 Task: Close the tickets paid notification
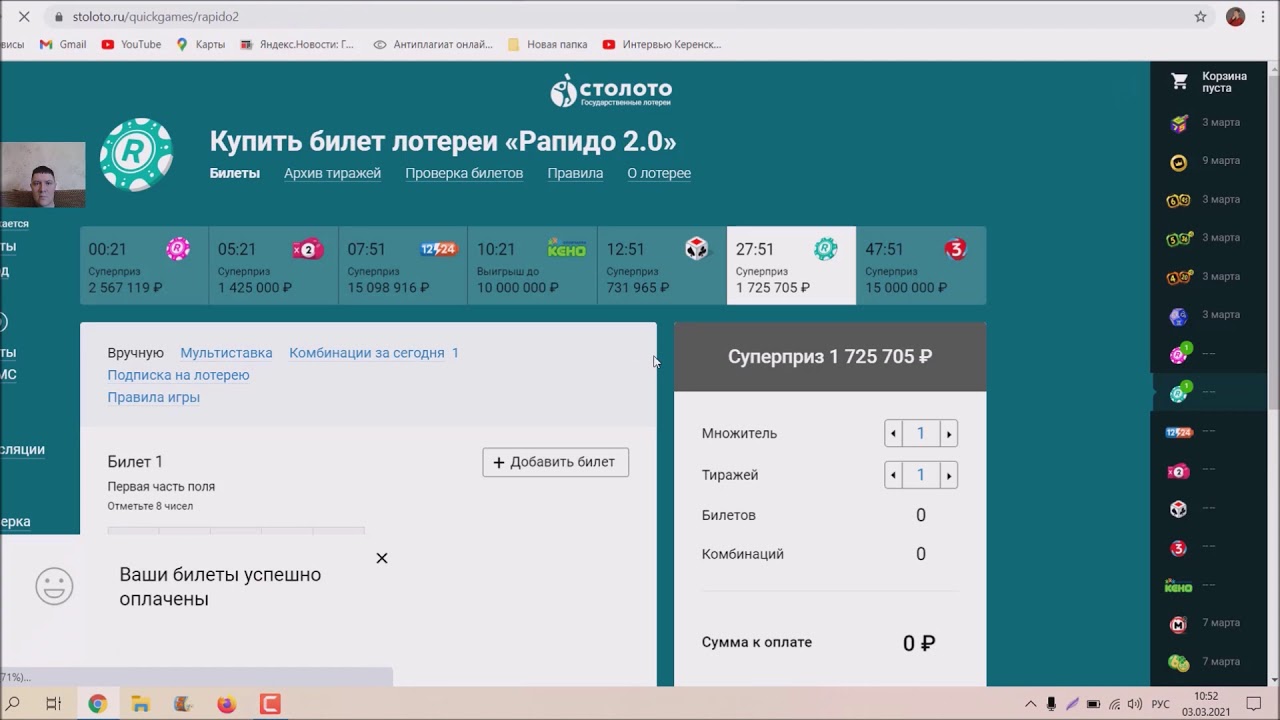coord(381,558)
